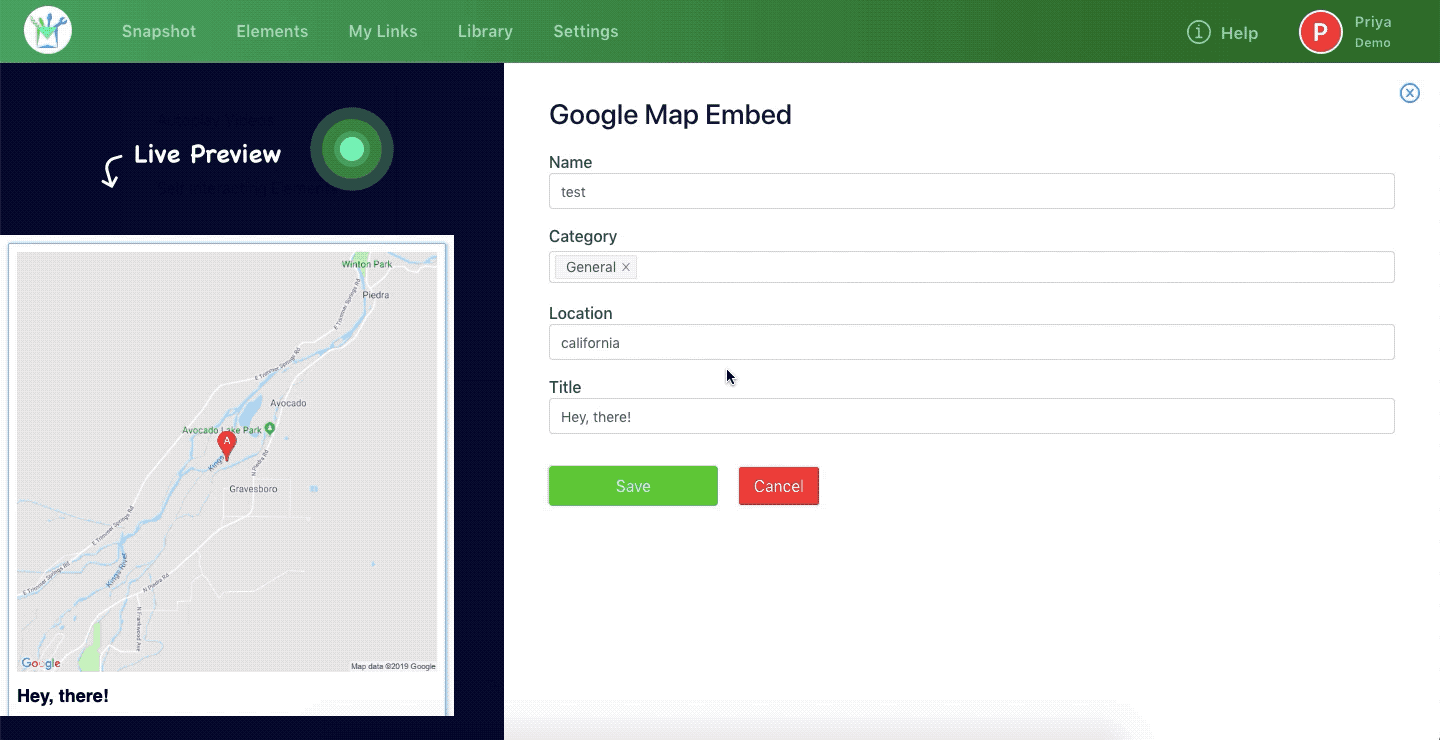Open the Priya Demo account name
The height and width of the screenshot is (740, 1440).
pyautogui.click(x=1373, y=32)
